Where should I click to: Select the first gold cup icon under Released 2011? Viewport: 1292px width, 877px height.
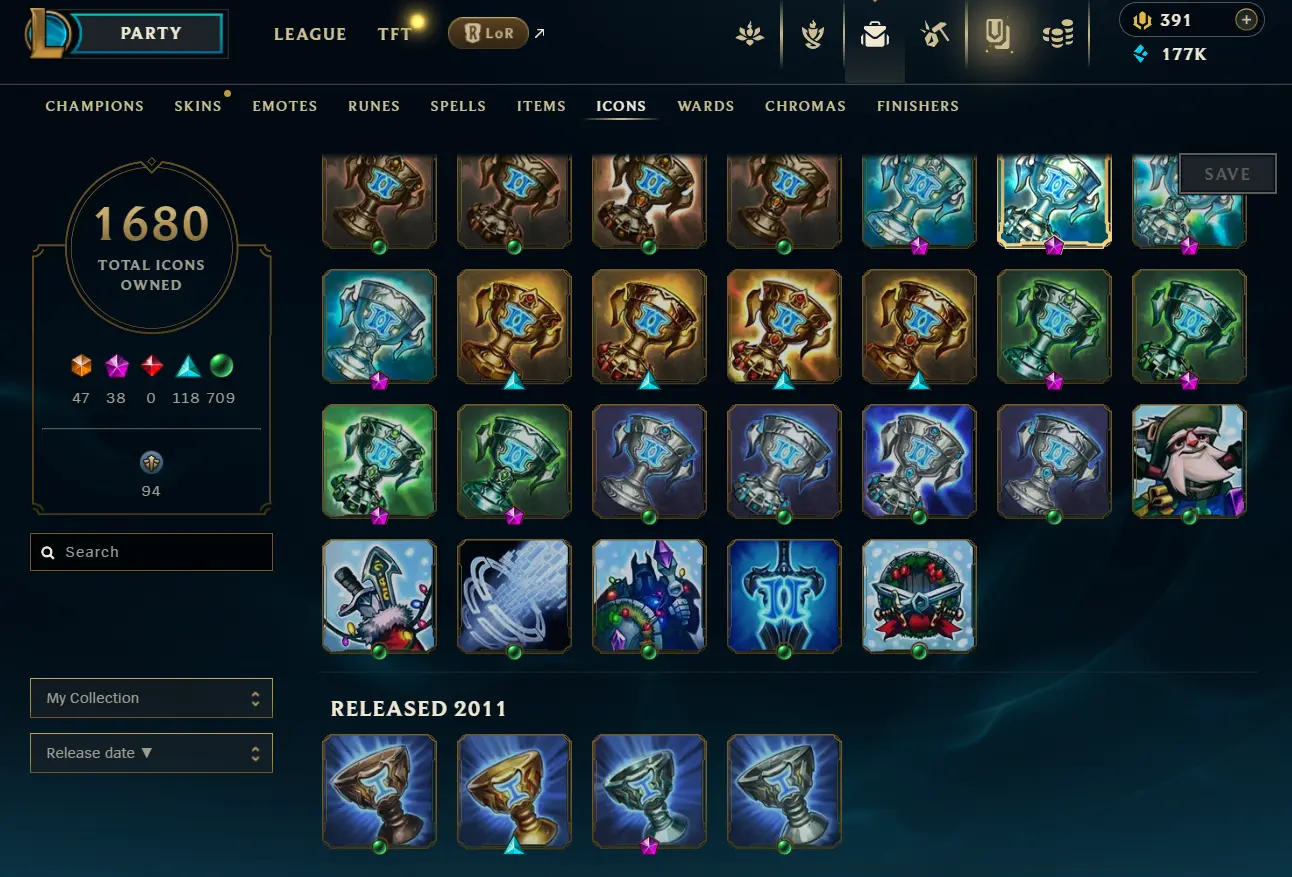tap(514, 792)
